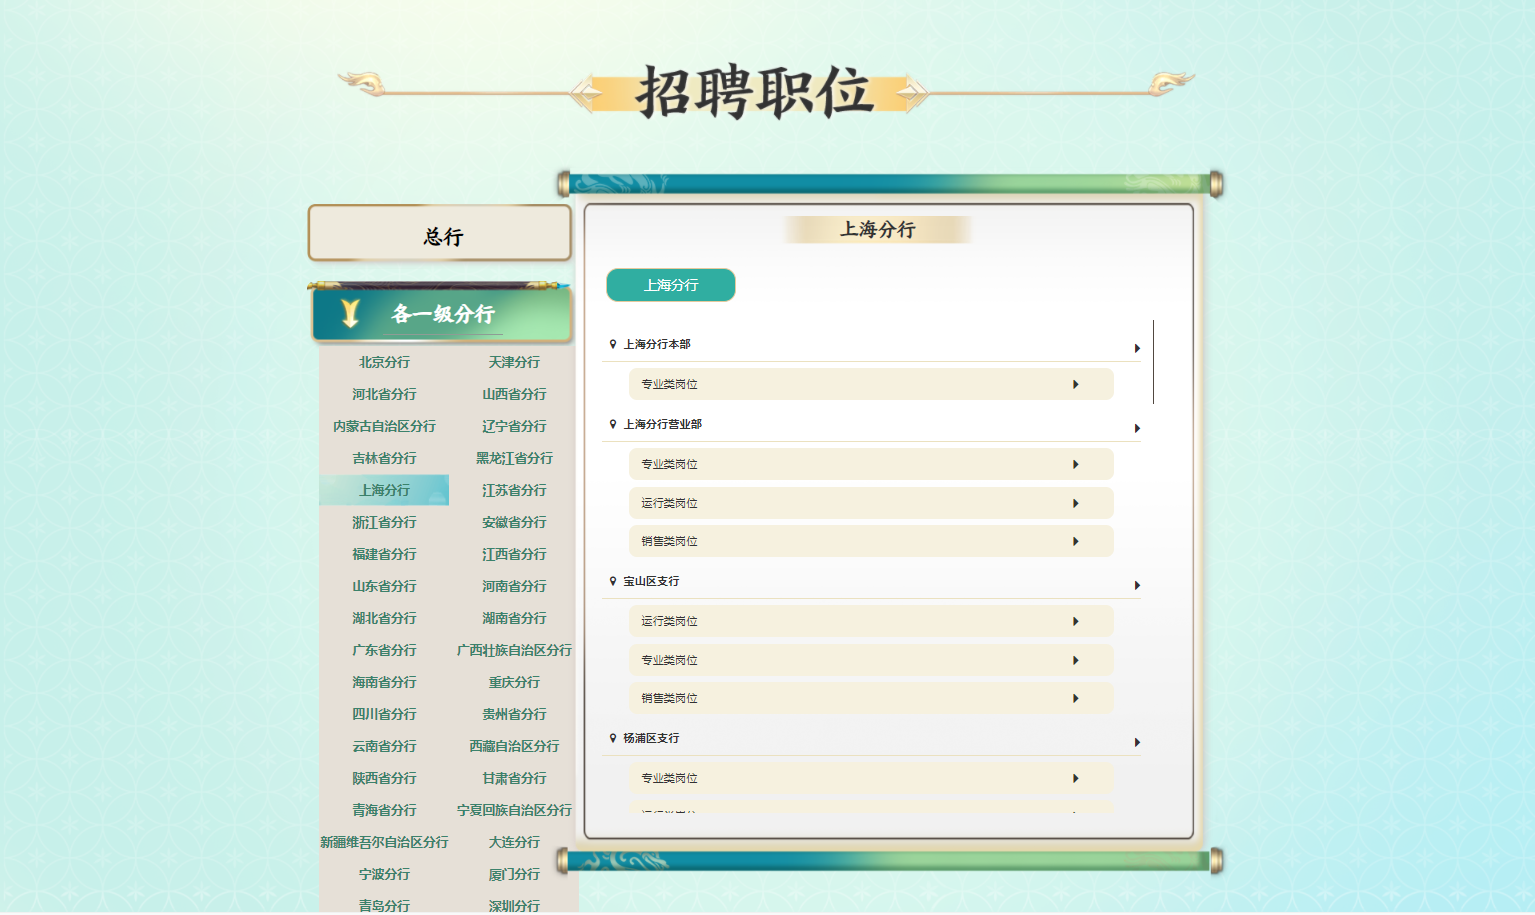The width and height of the screenshot is (1535, 915).
Task: Open 销售类岗位 under 宝山区支行
Action: coord(871,698)
